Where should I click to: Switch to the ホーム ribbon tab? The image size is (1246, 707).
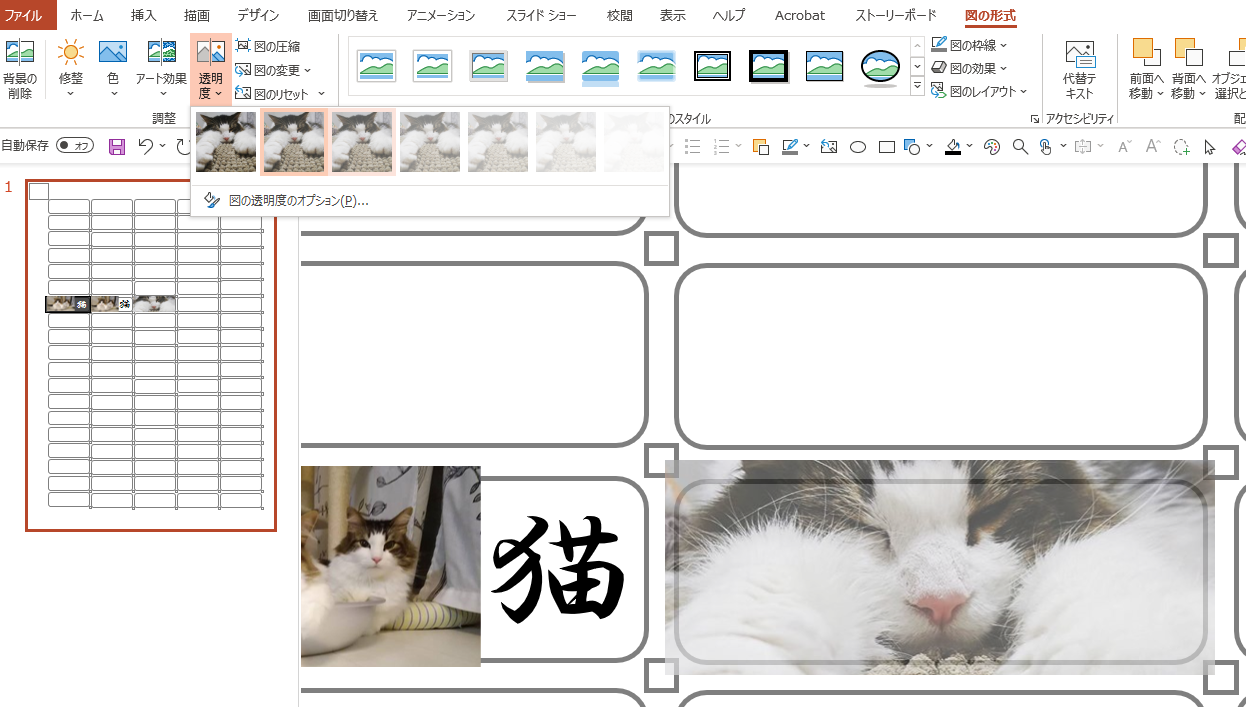[x=87, y=15]
